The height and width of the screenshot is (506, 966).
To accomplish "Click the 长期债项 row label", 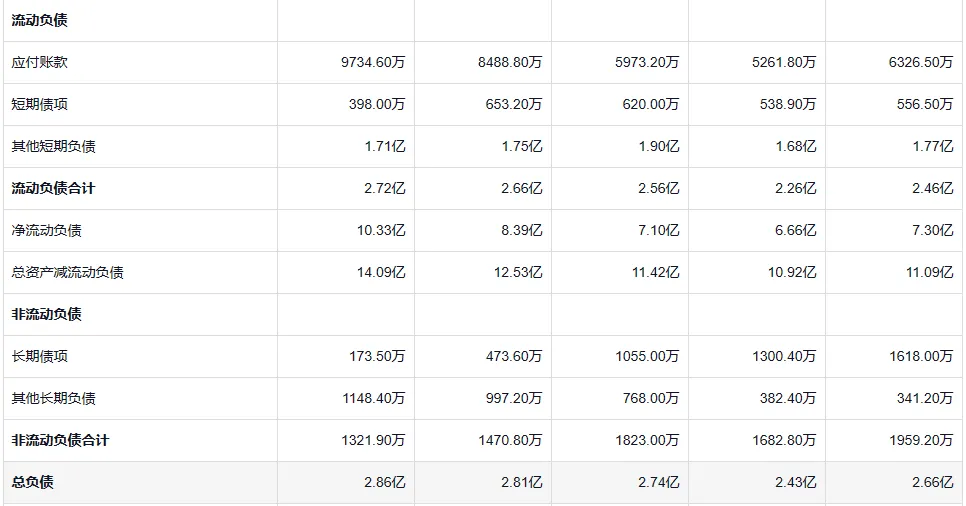I will (40, 356).
